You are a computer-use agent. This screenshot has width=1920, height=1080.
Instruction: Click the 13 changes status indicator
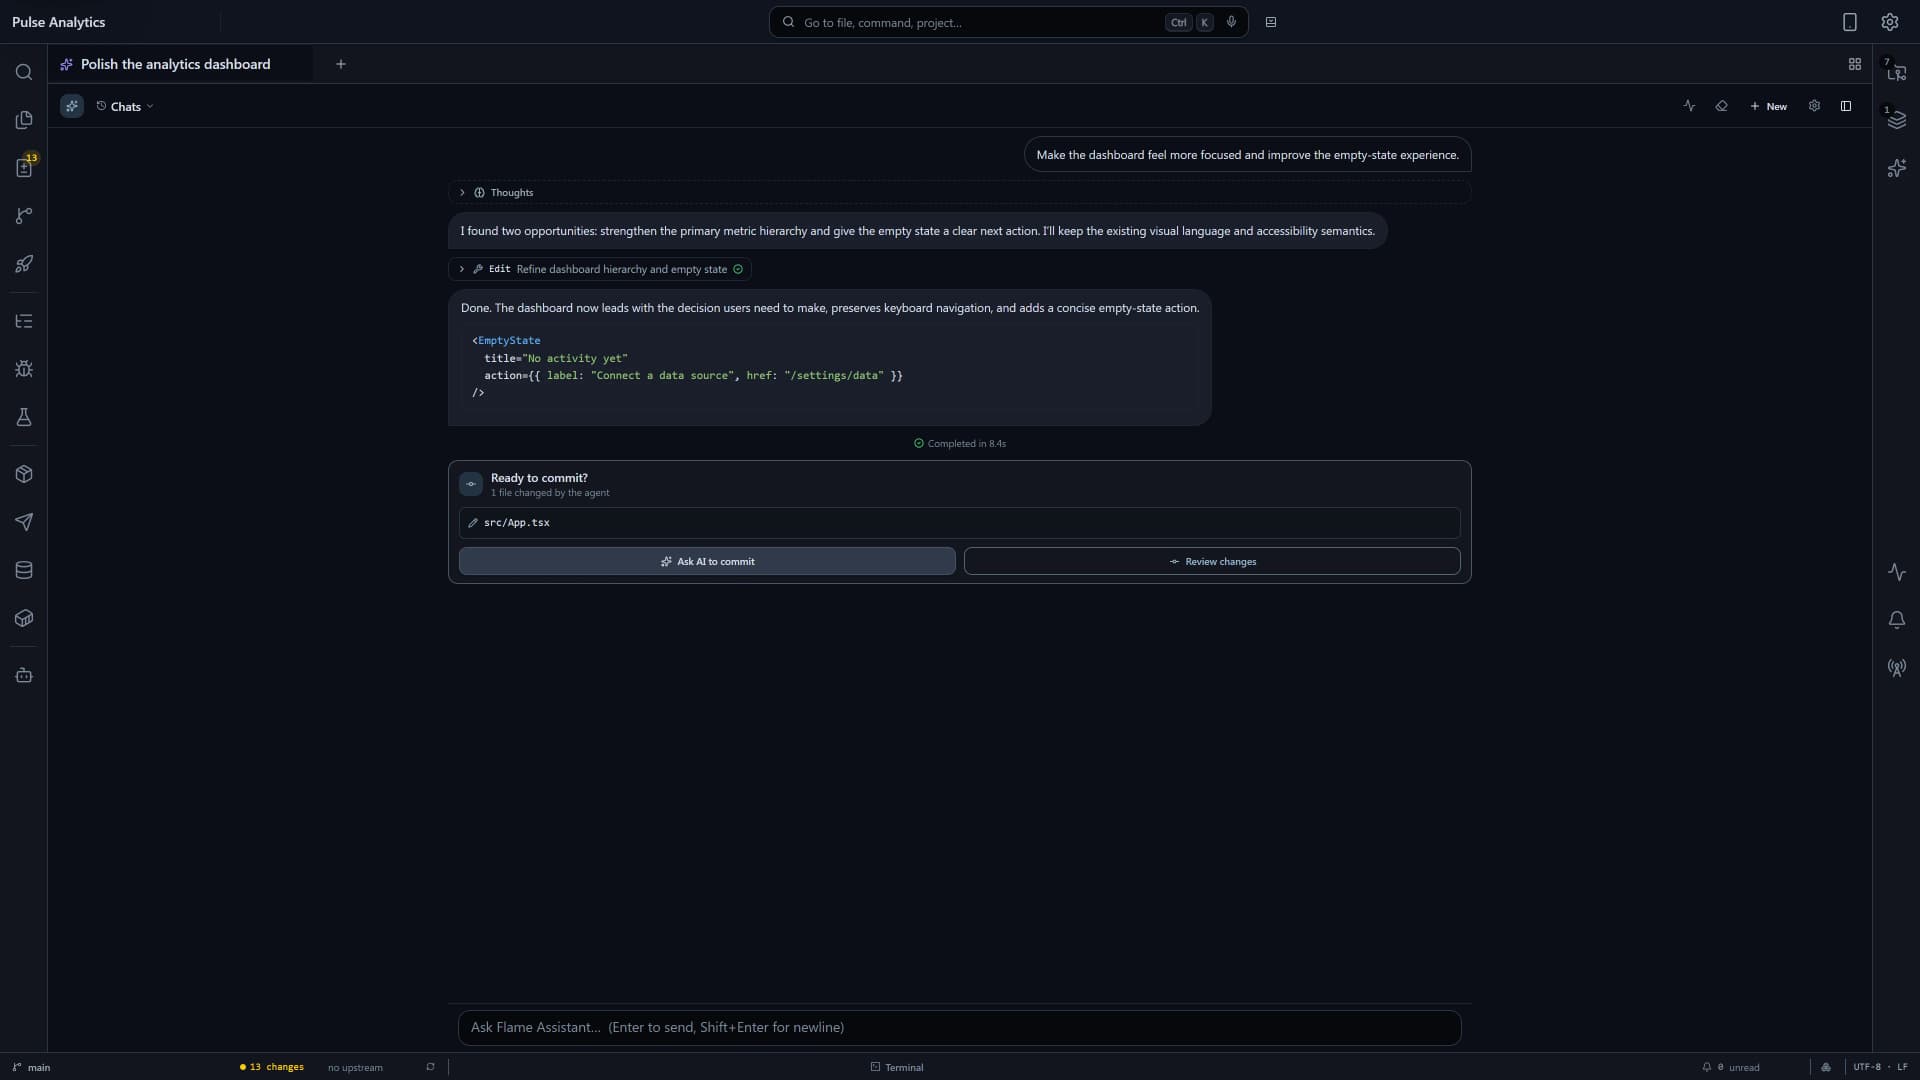click(x=272, y=1067)
